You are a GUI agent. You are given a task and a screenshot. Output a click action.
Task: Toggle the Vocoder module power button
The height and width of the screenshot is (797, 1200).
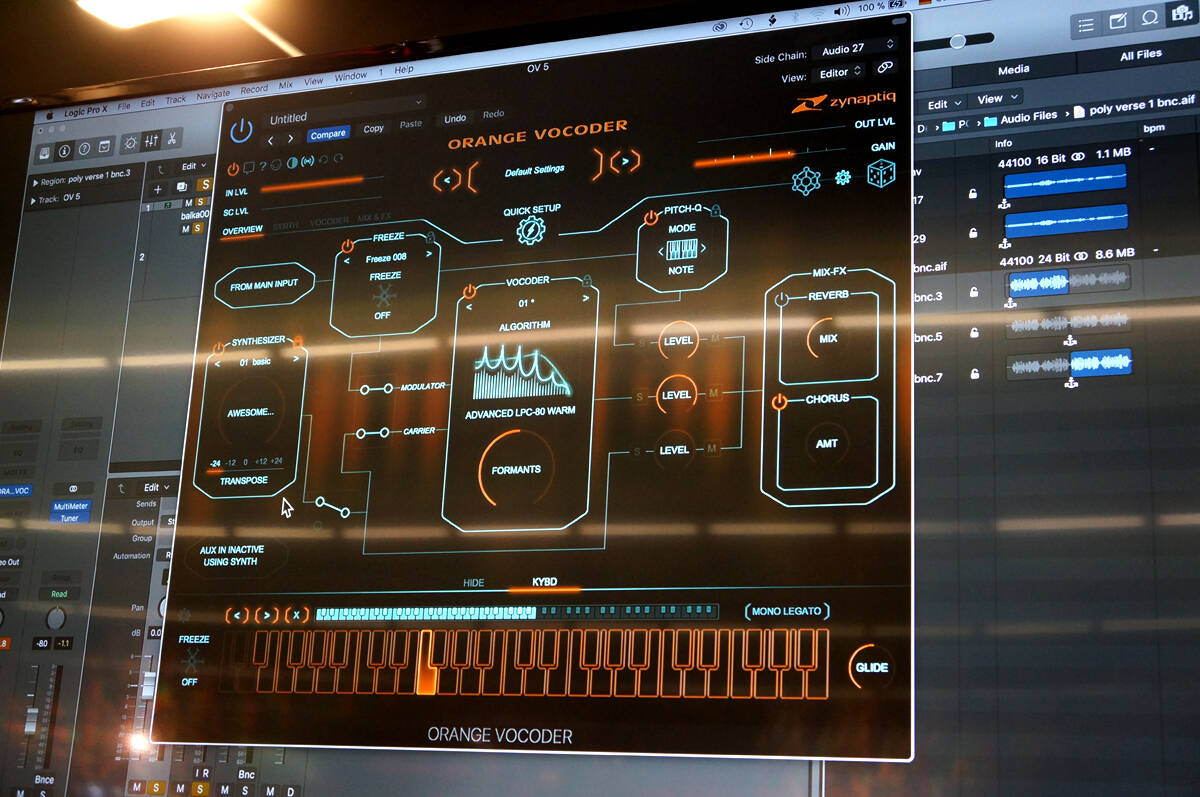[x=469, y=291]
